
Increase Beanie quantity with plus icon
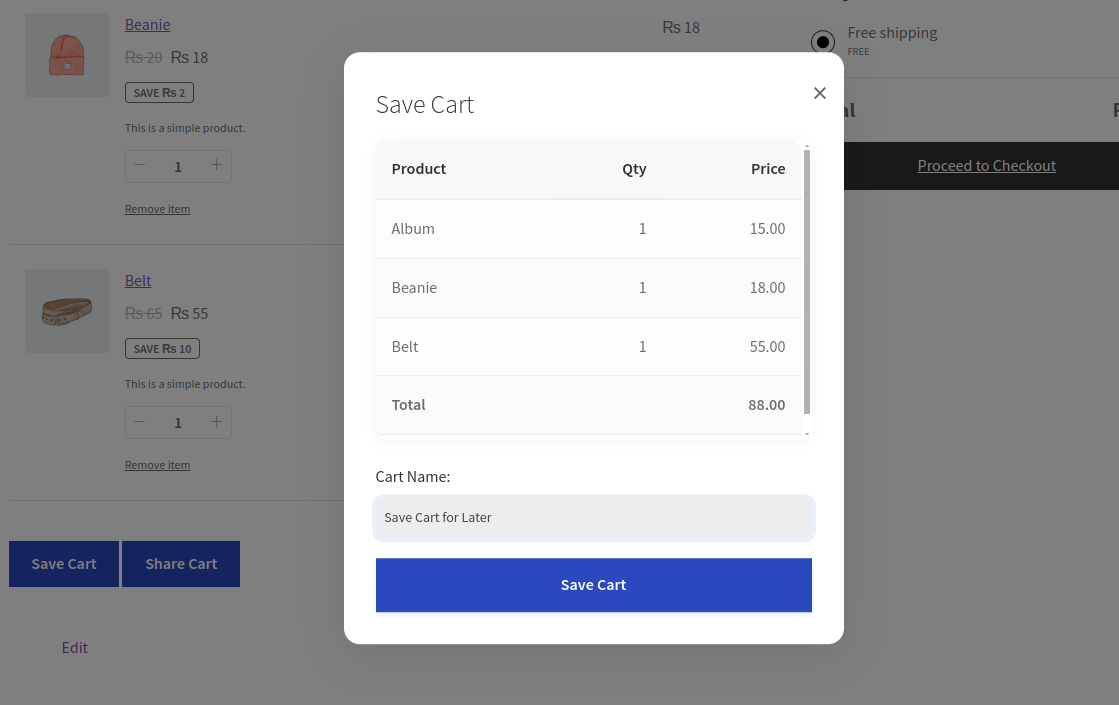click(x=216, y=166)
